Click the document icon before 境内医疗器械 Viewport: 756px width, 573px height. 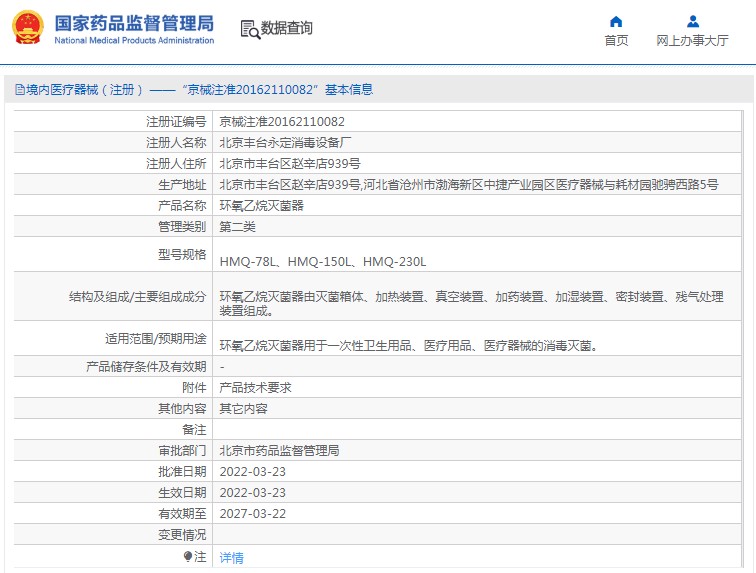click(20, 89)
